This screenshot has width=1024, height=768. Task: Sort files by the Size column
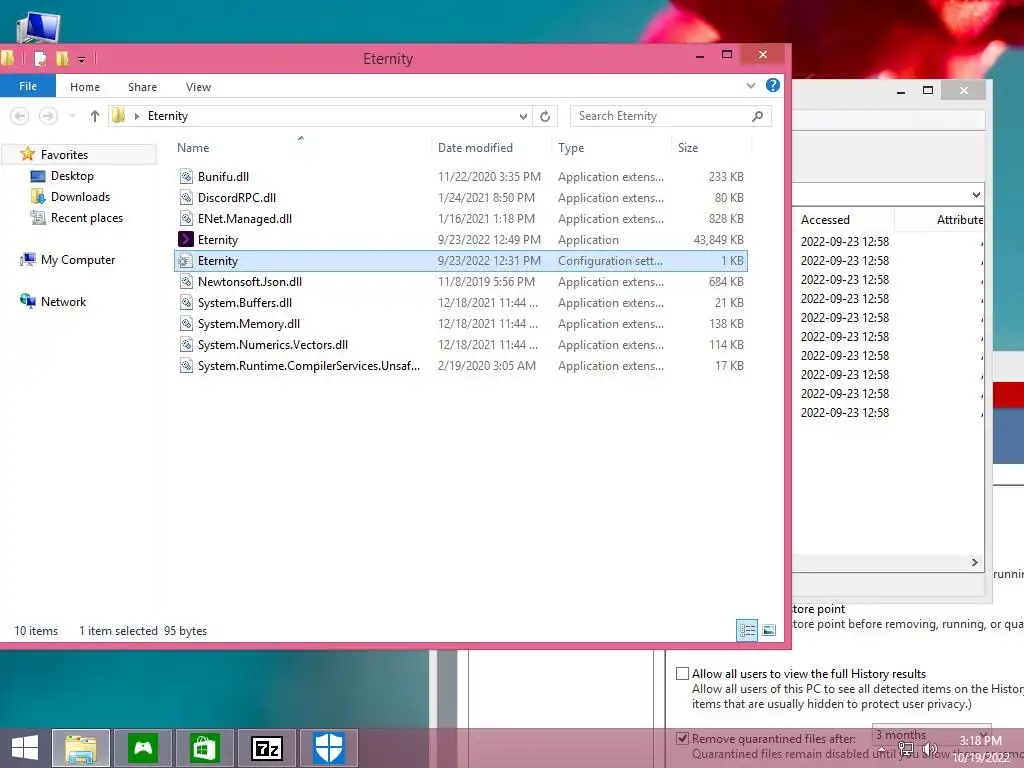688,148
